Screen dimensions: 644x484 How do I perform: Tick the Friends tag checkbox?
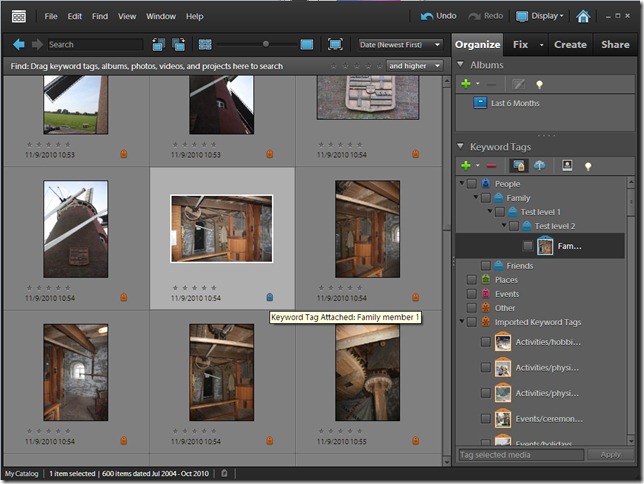click(485, 266)
